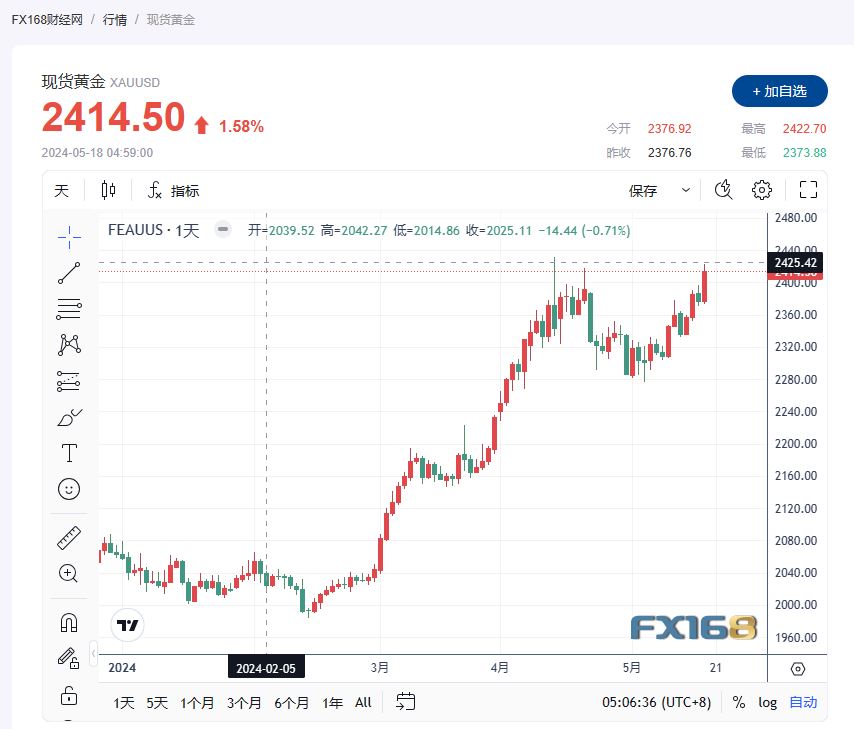Screen dimensions: 854x729
Task: Switch to logarithmic price scale
Action: (x=766, y=702)
